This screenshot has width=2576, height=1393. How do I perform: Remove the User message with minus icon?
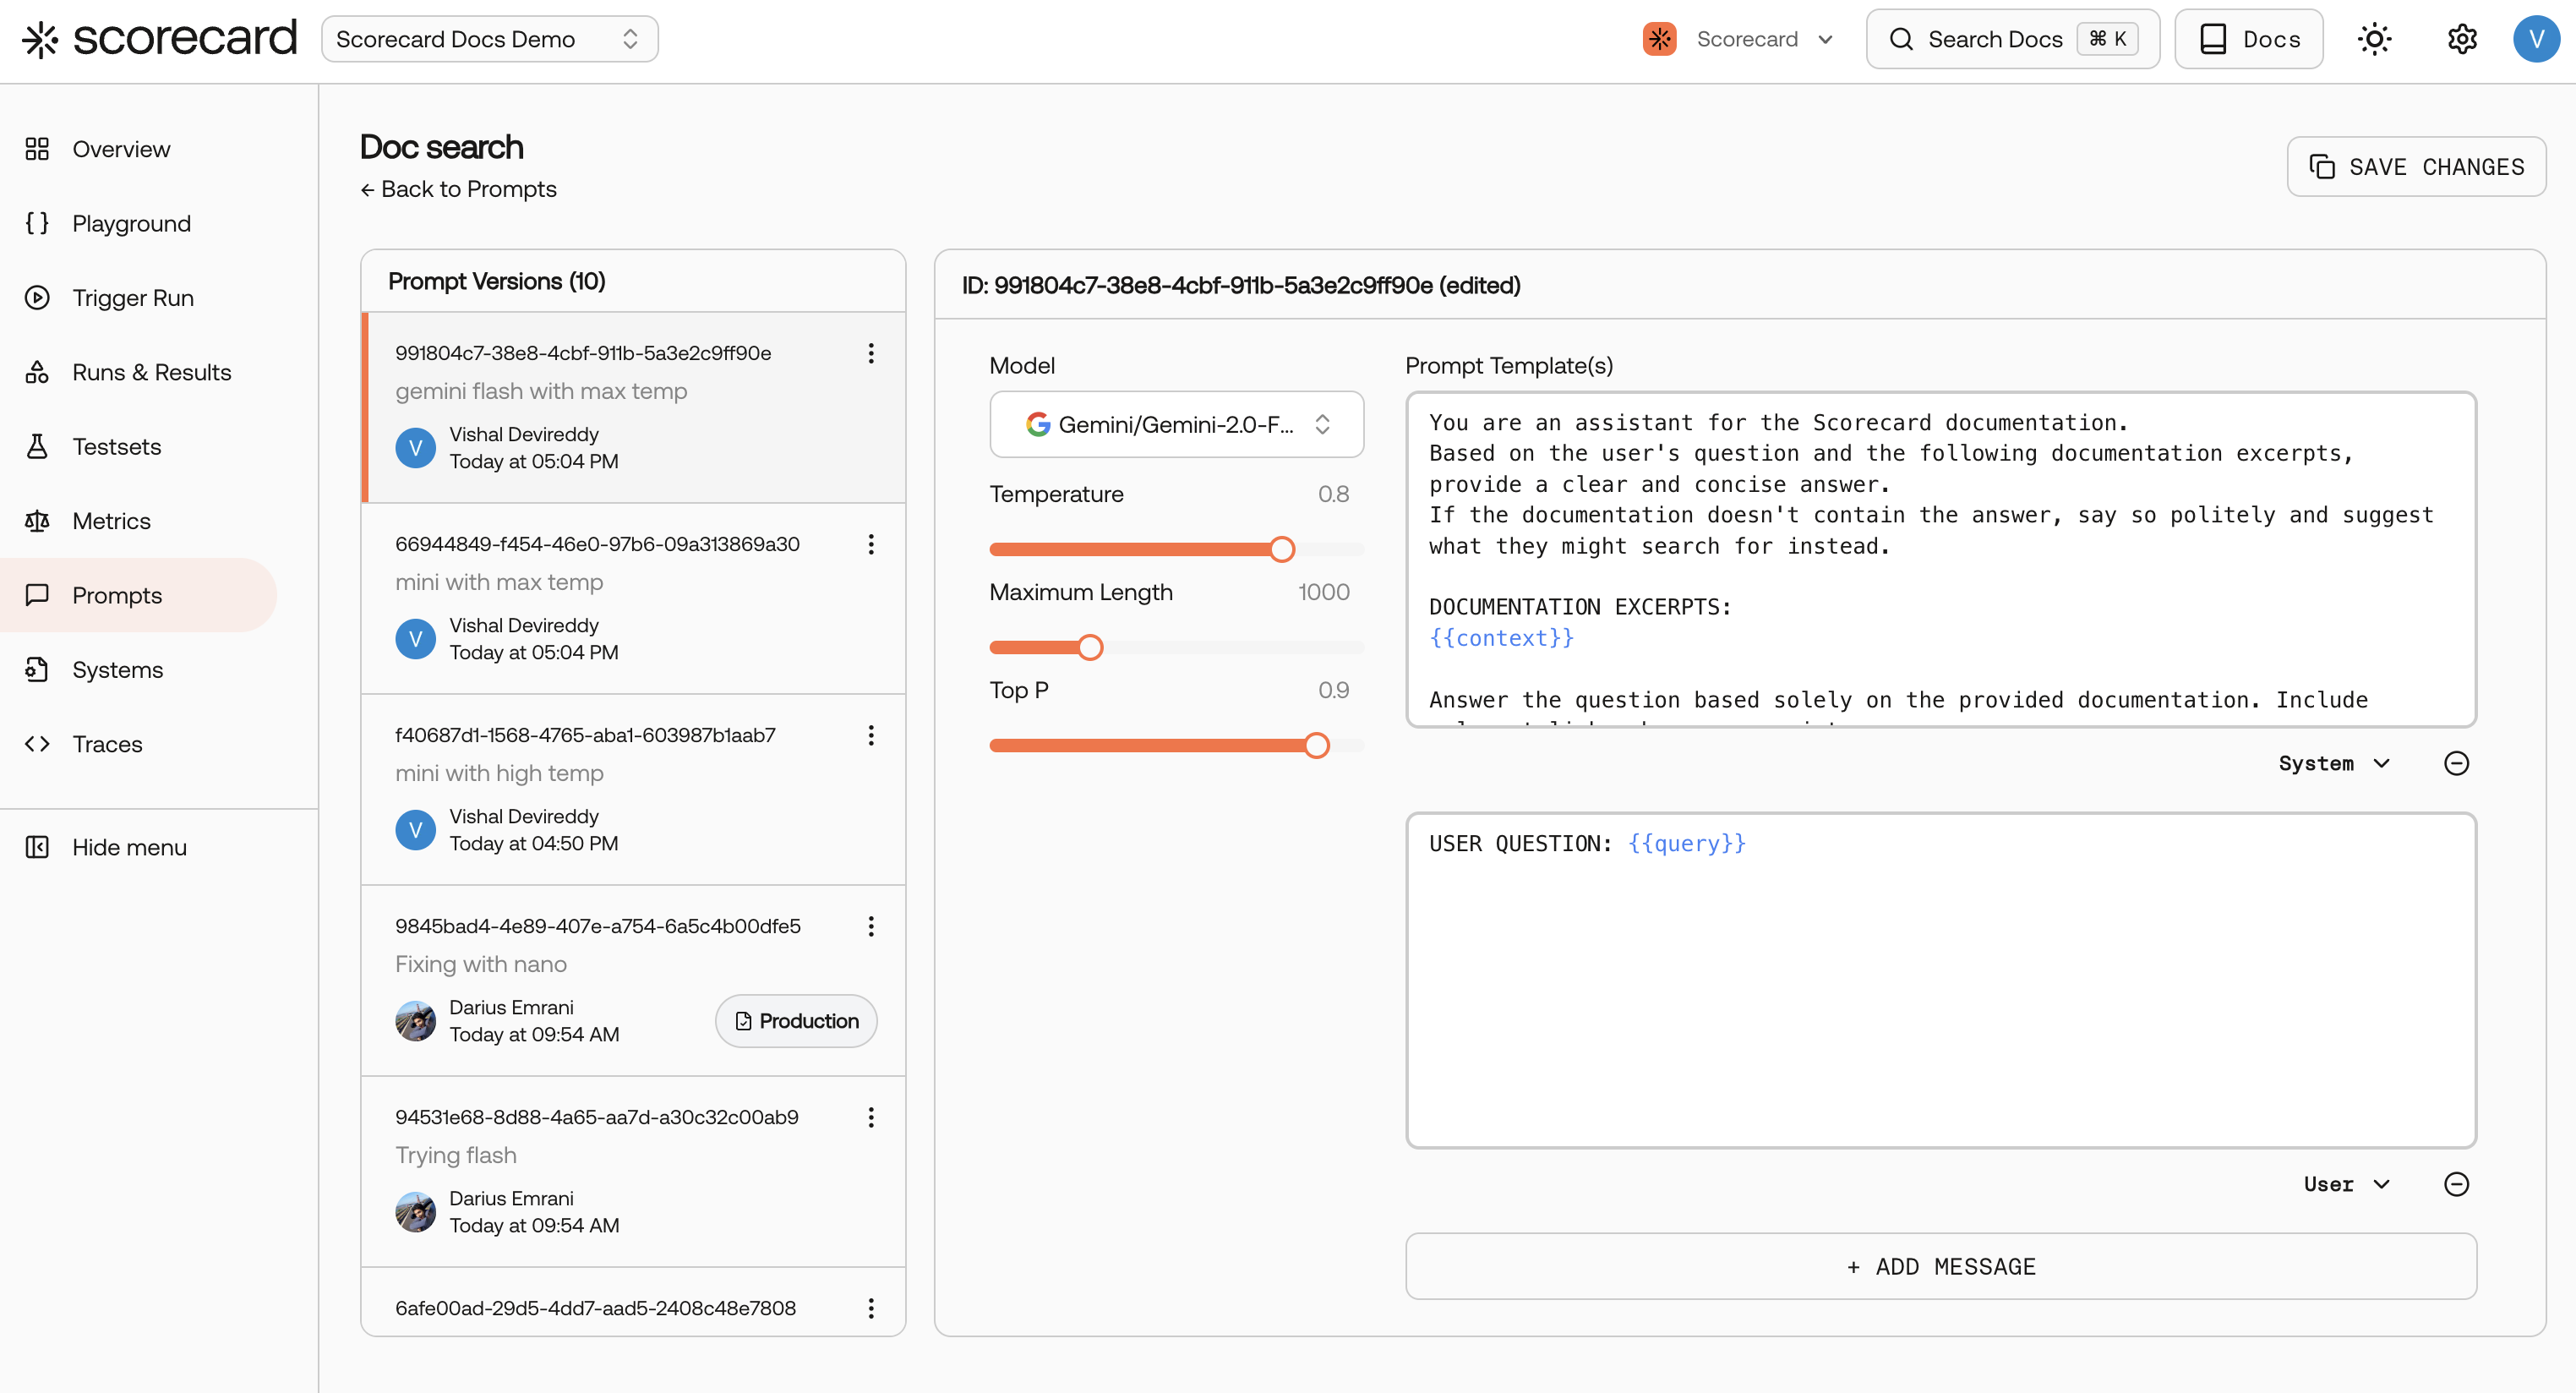click(2456, 1184)
